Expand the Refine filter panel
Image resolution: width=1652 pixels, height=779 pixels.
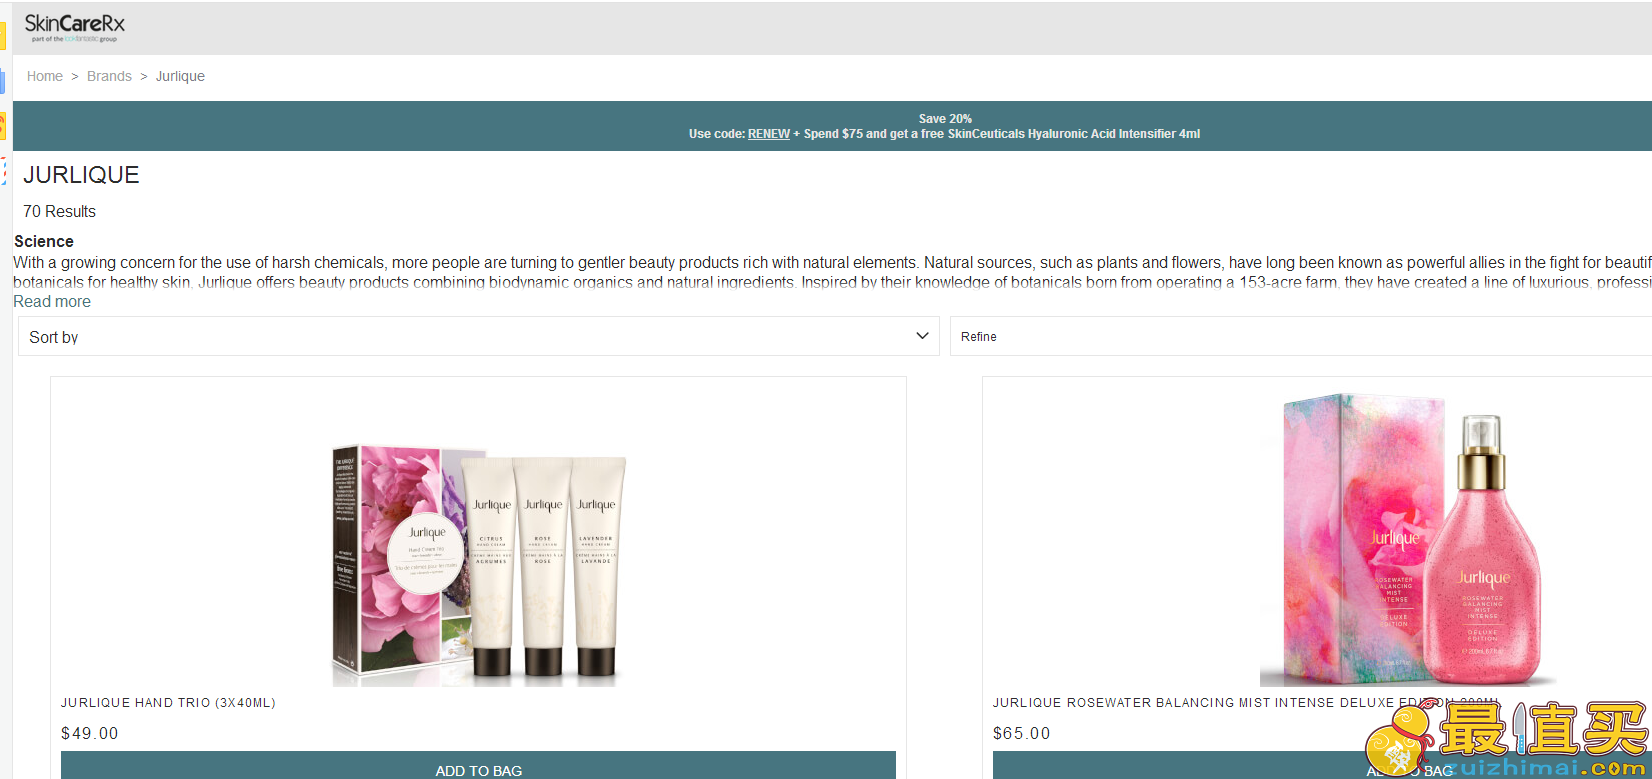tap(1301, 336)
